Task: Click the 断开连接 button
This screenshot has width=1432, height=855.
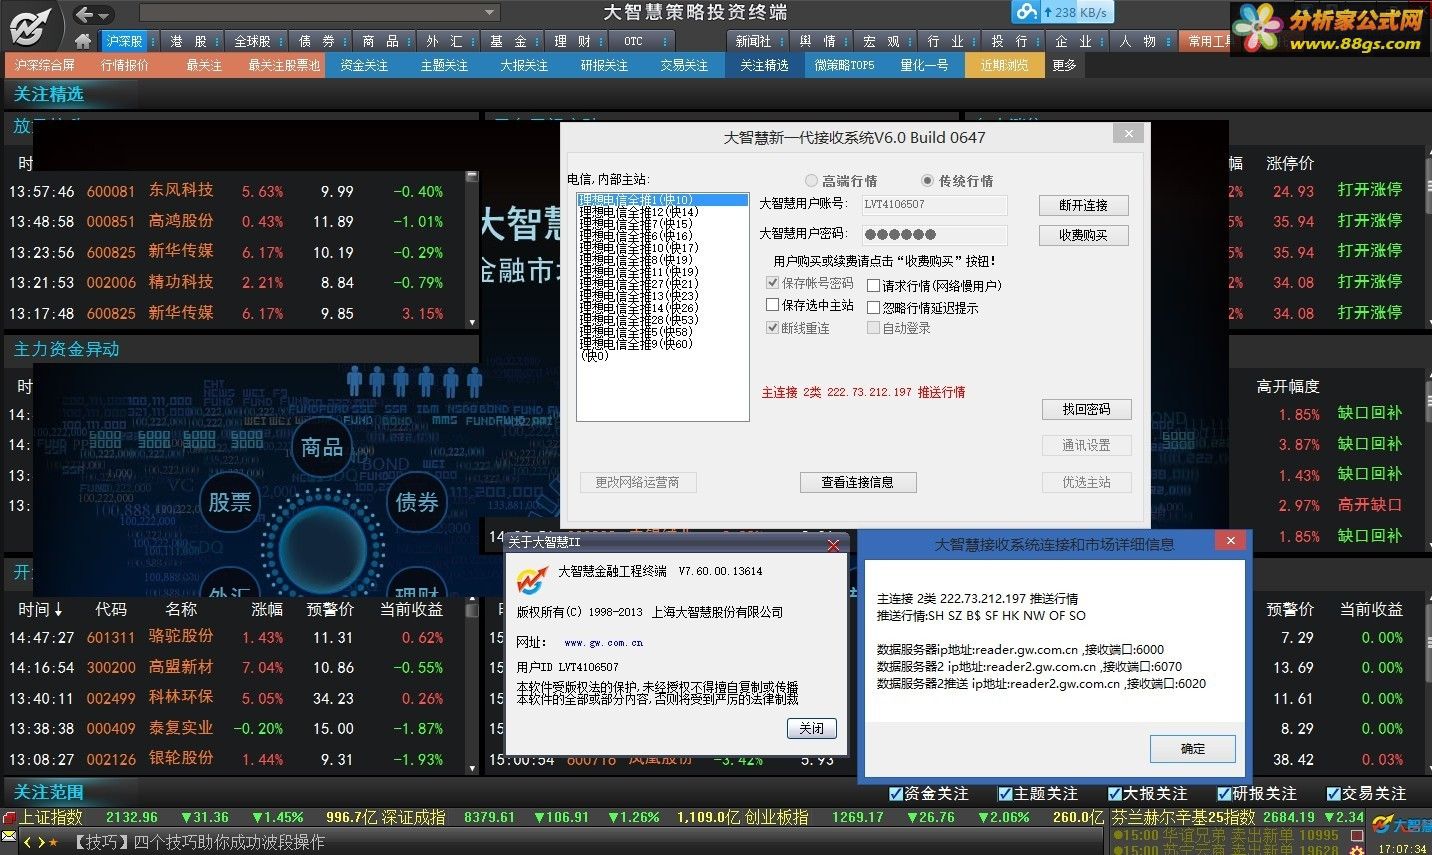Action: click(1084, 205)
